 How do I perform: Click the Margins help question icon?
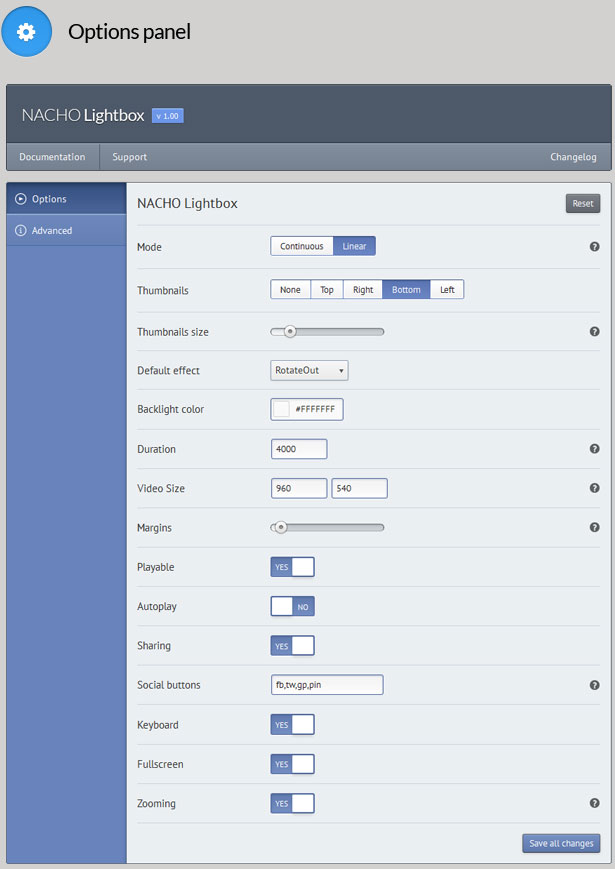594,527
